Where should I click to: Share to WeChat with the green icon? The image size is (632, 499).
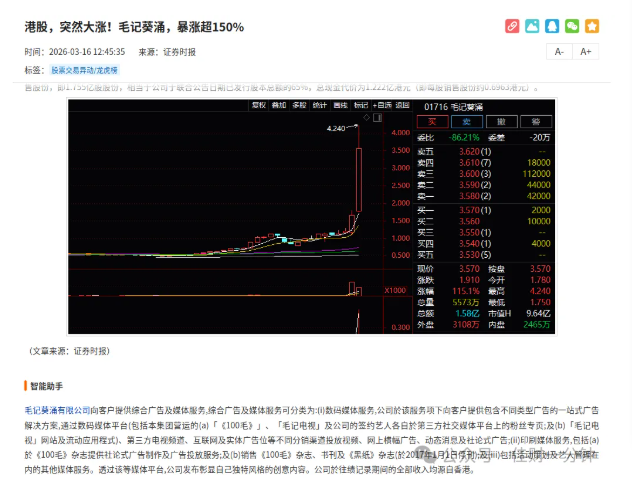572,26
